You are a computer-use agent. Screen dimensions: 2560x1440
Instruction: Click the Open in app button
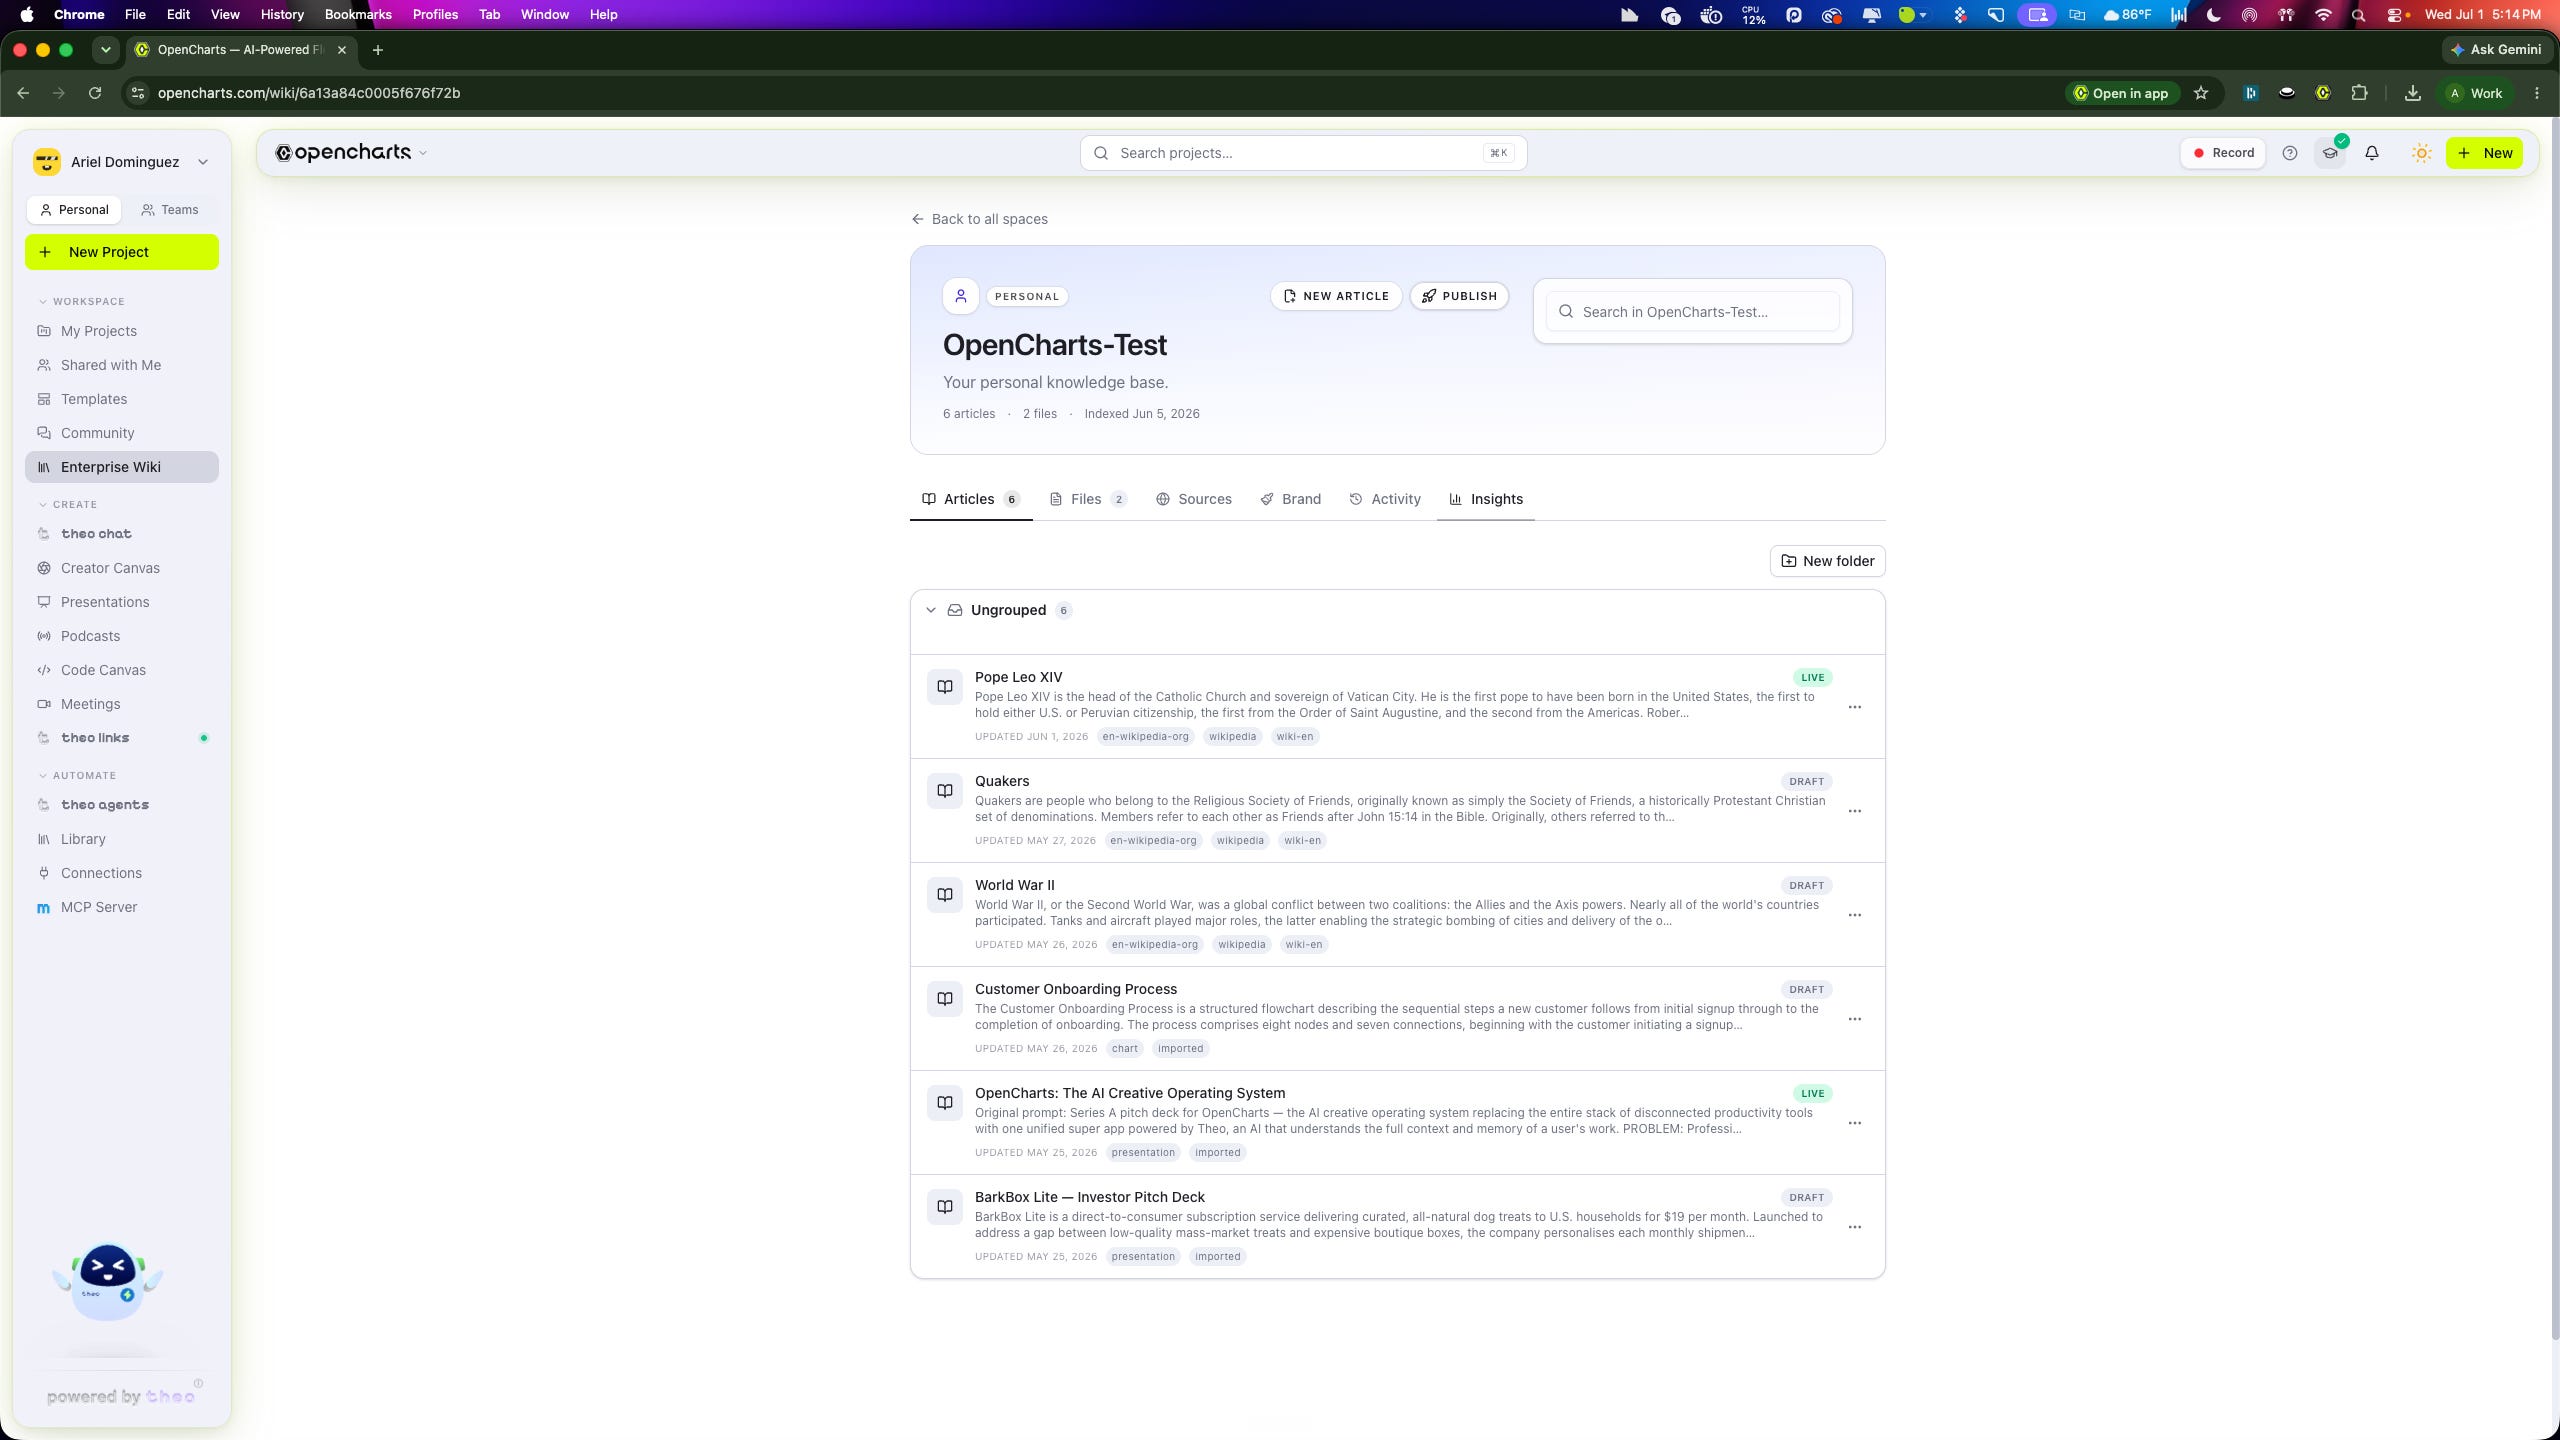click(2120, 93)
